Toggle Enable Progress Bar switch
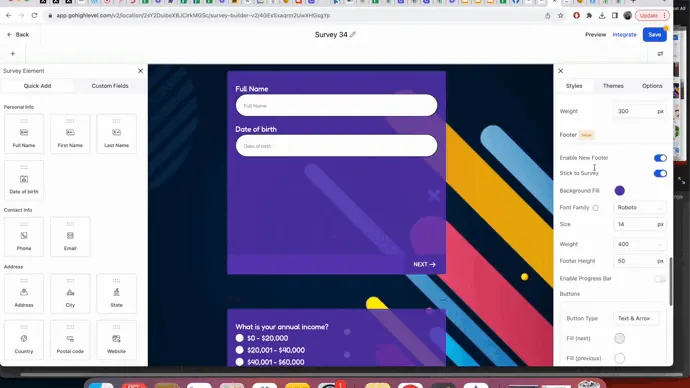 click(660, 279)
